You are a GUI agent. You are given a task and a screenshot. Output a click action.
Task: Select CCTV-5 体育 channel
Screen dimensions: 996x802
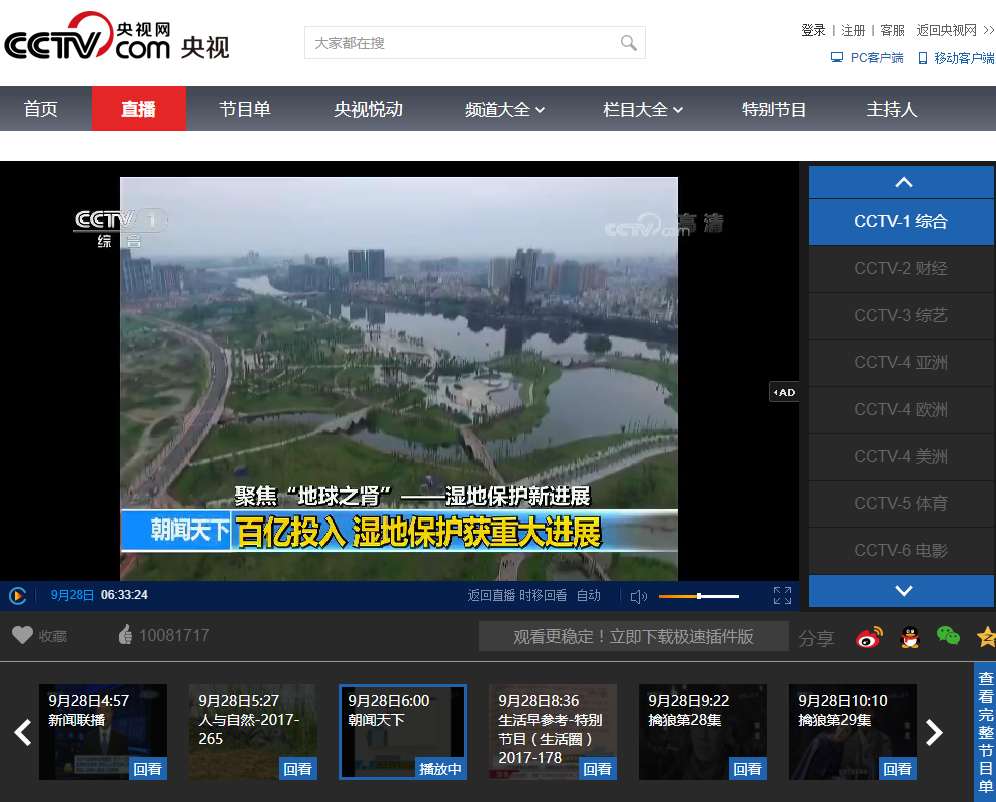point(901,503)
